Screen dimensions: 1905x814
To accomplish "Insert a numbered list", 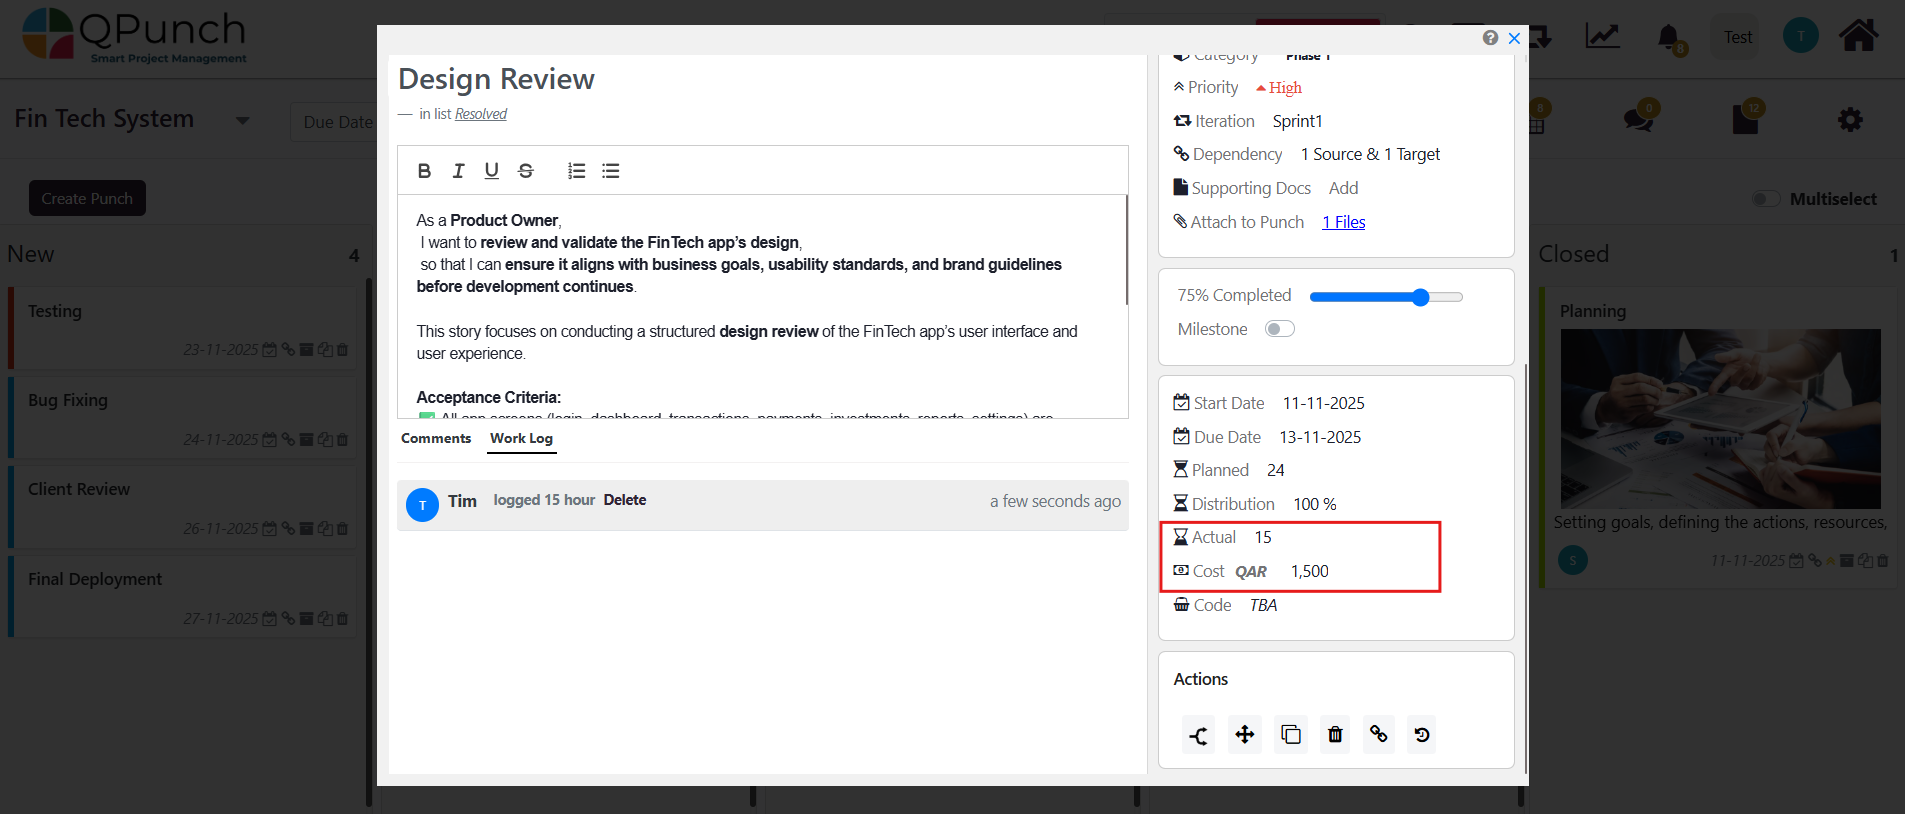I will 576,171.
